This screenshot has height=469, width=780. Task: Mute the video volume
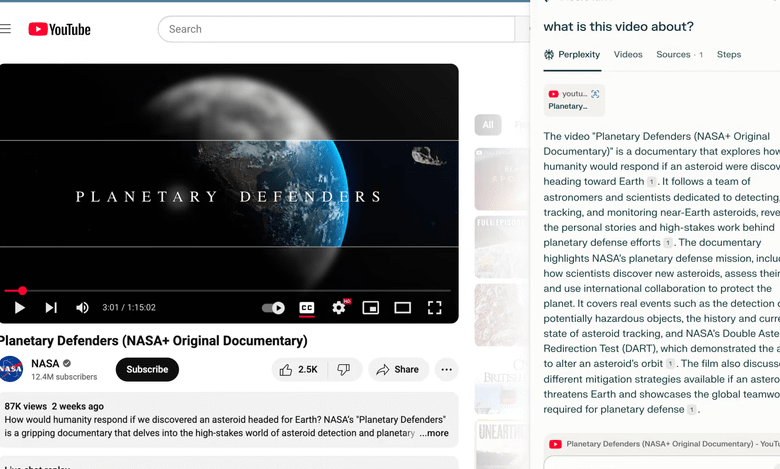coord(82,308)
